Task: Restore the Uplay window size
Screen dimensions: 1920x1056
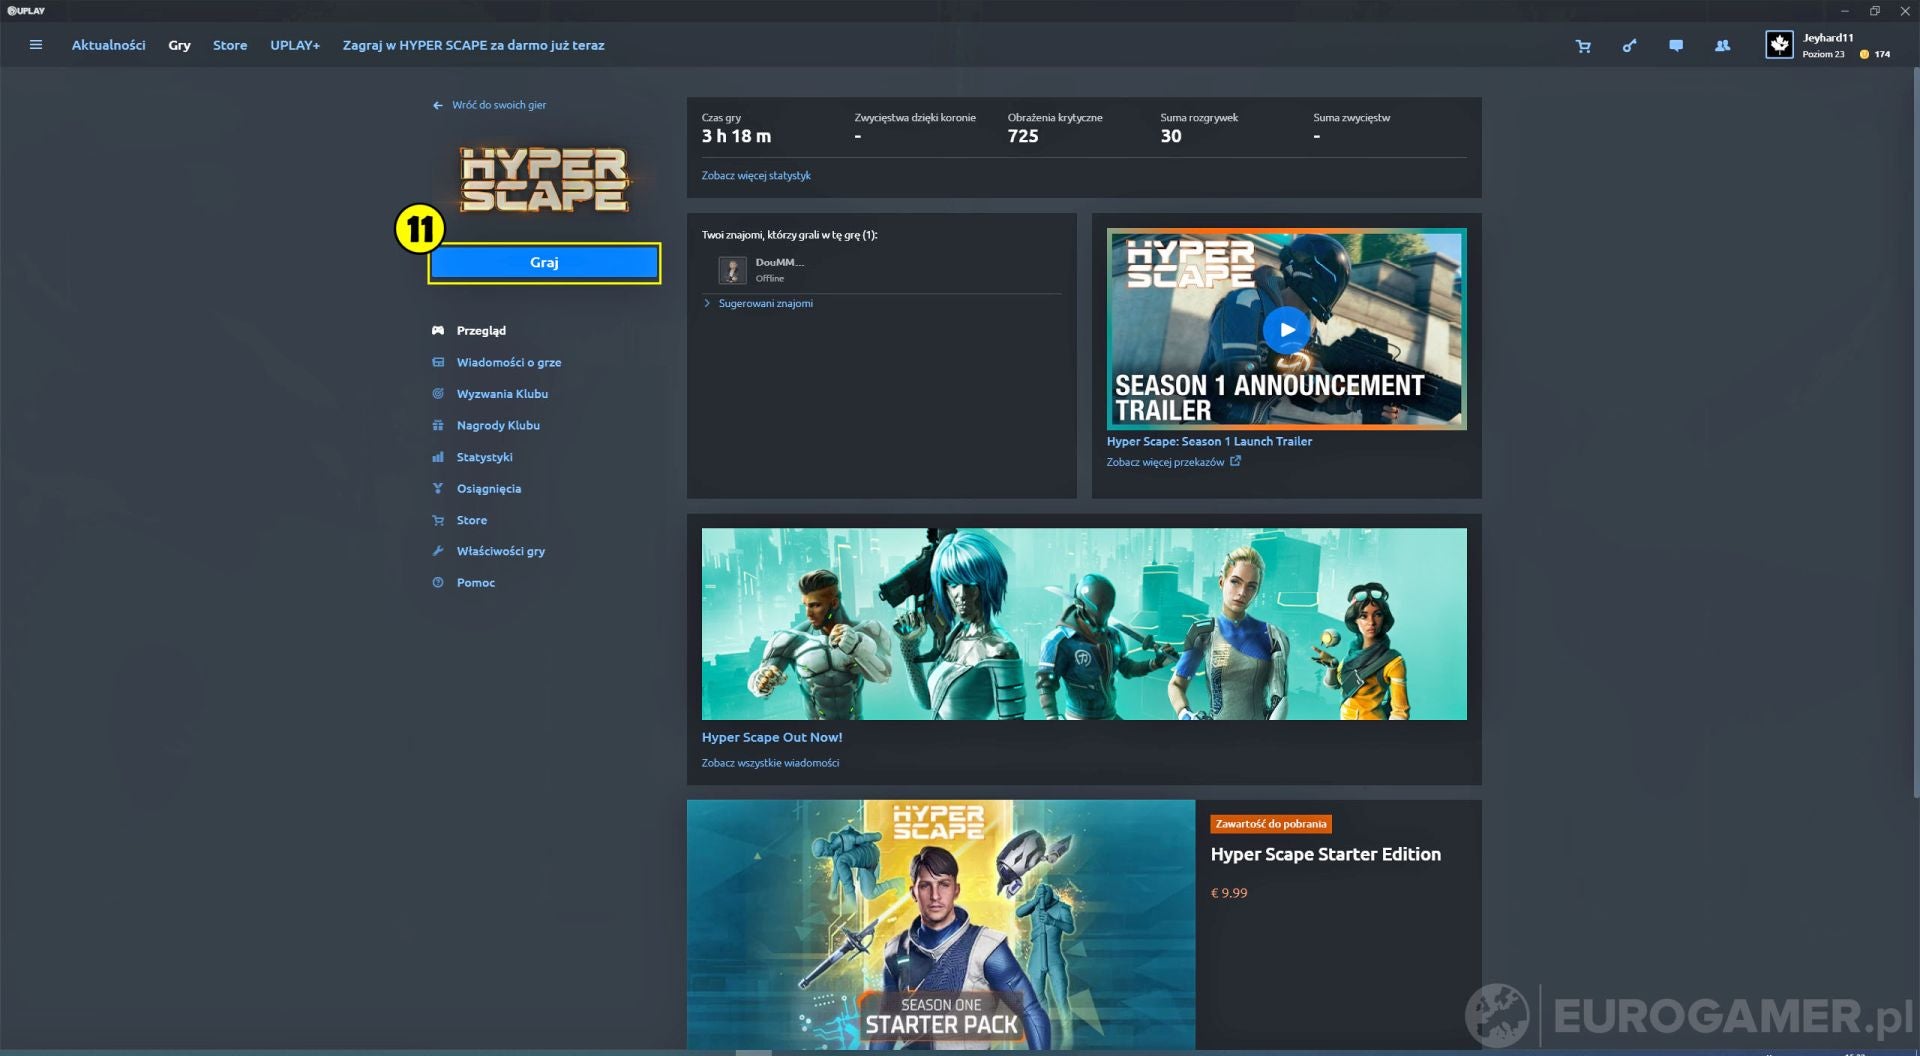Action: tap(1875, 11)
